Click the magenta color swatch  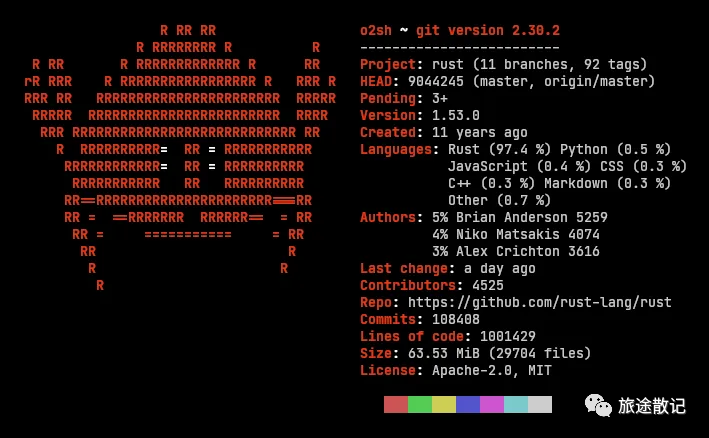[492, 405]
